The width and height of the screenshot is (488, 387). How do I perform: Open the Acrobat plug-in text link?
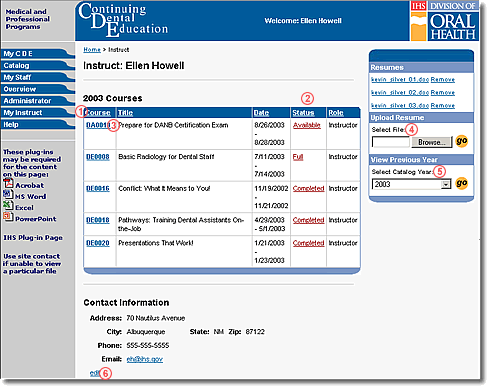coord(30,185)
